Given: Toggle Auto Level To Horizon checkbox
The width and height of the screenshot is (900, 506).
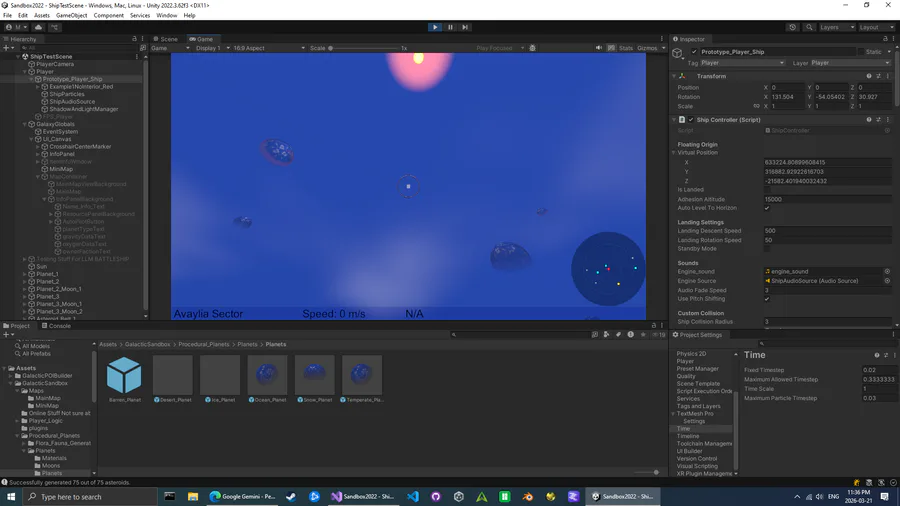Looking at the screenshot, I should 767,208.
